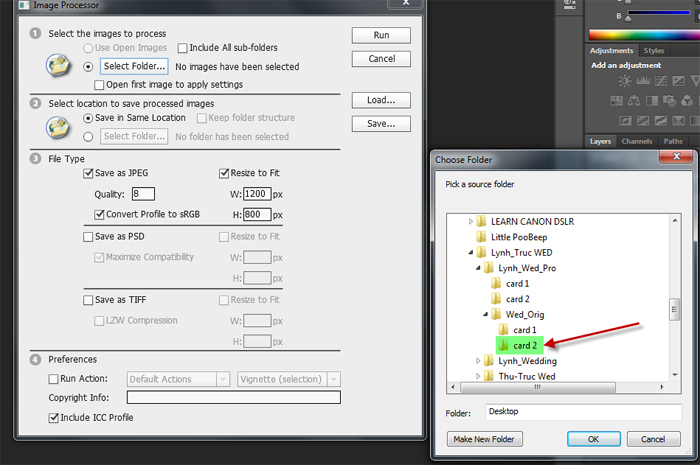Enable Include All sub-folders
This screenshot has height=465, width=700.
pos(182,48)
